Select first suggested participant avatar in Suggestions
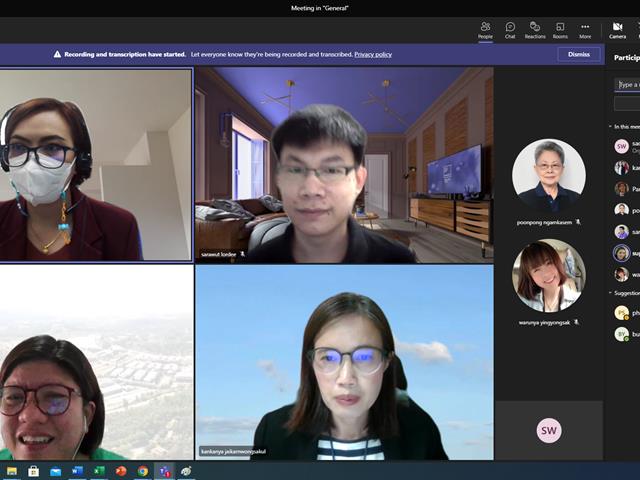The width and height of the screenshot is (640, 480). click(622, 313)
